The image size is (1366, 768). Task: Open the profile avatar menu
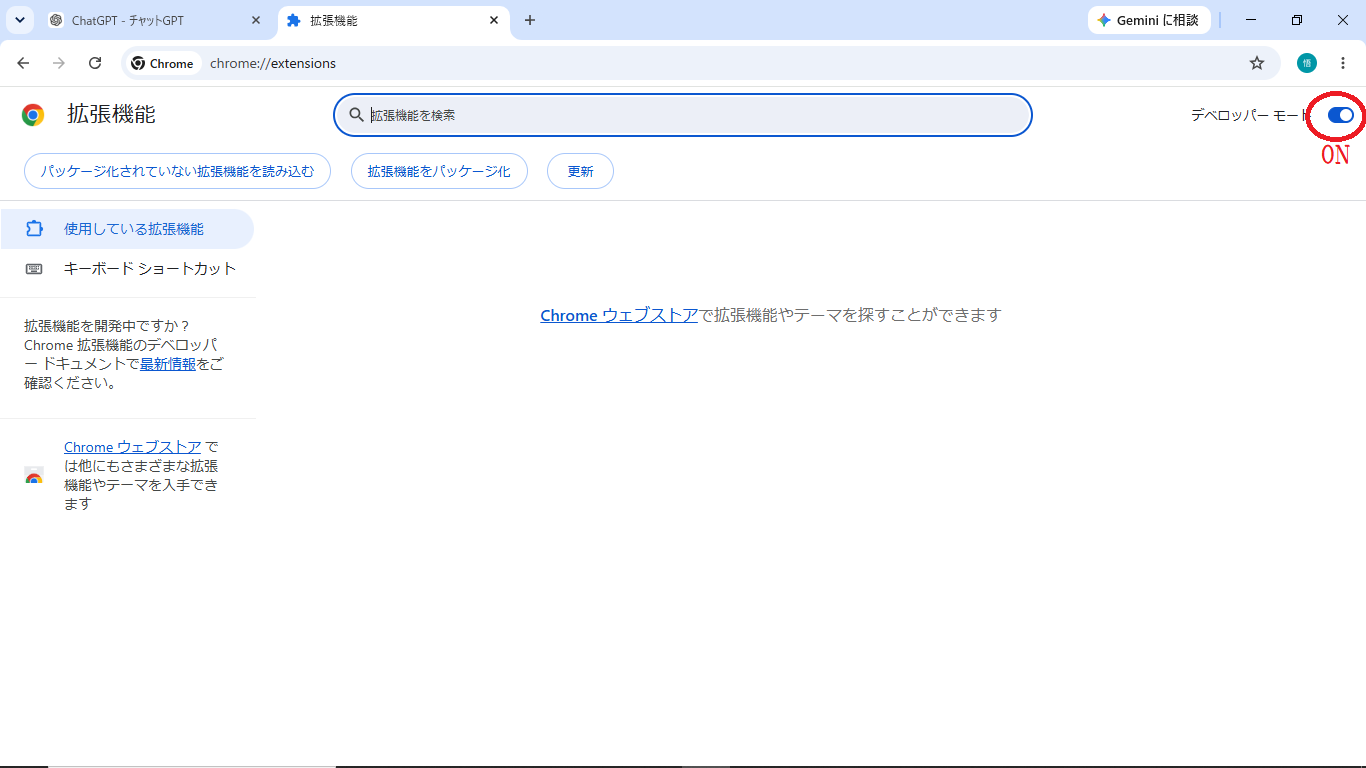[1307, 63]
